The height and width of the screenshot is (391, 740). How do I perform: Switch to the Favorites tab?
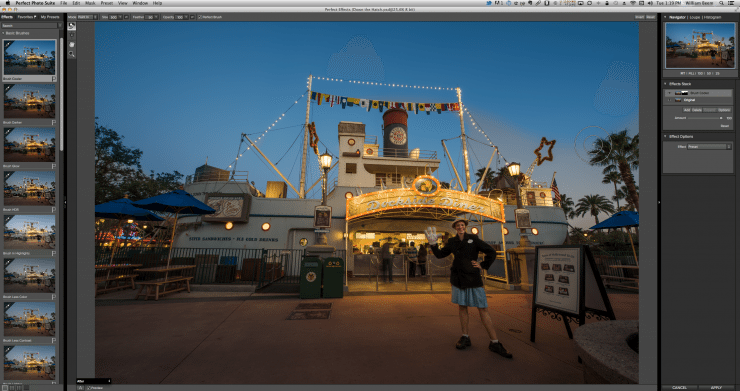(x=26, y=17)
